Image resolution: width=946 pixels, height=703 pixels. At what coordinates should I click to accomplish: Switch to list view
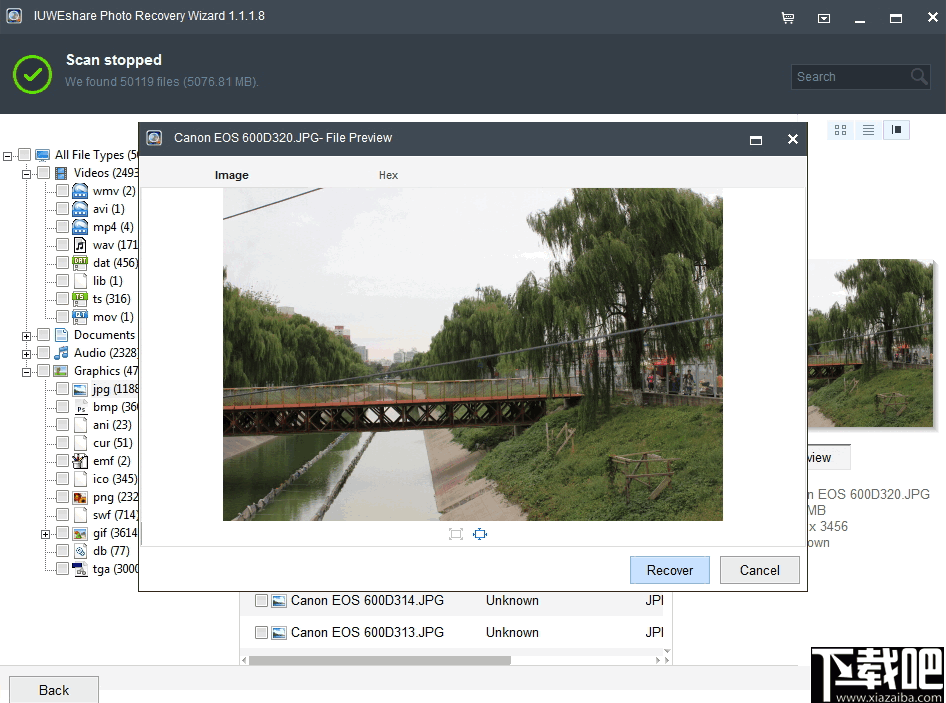(868, 130)
